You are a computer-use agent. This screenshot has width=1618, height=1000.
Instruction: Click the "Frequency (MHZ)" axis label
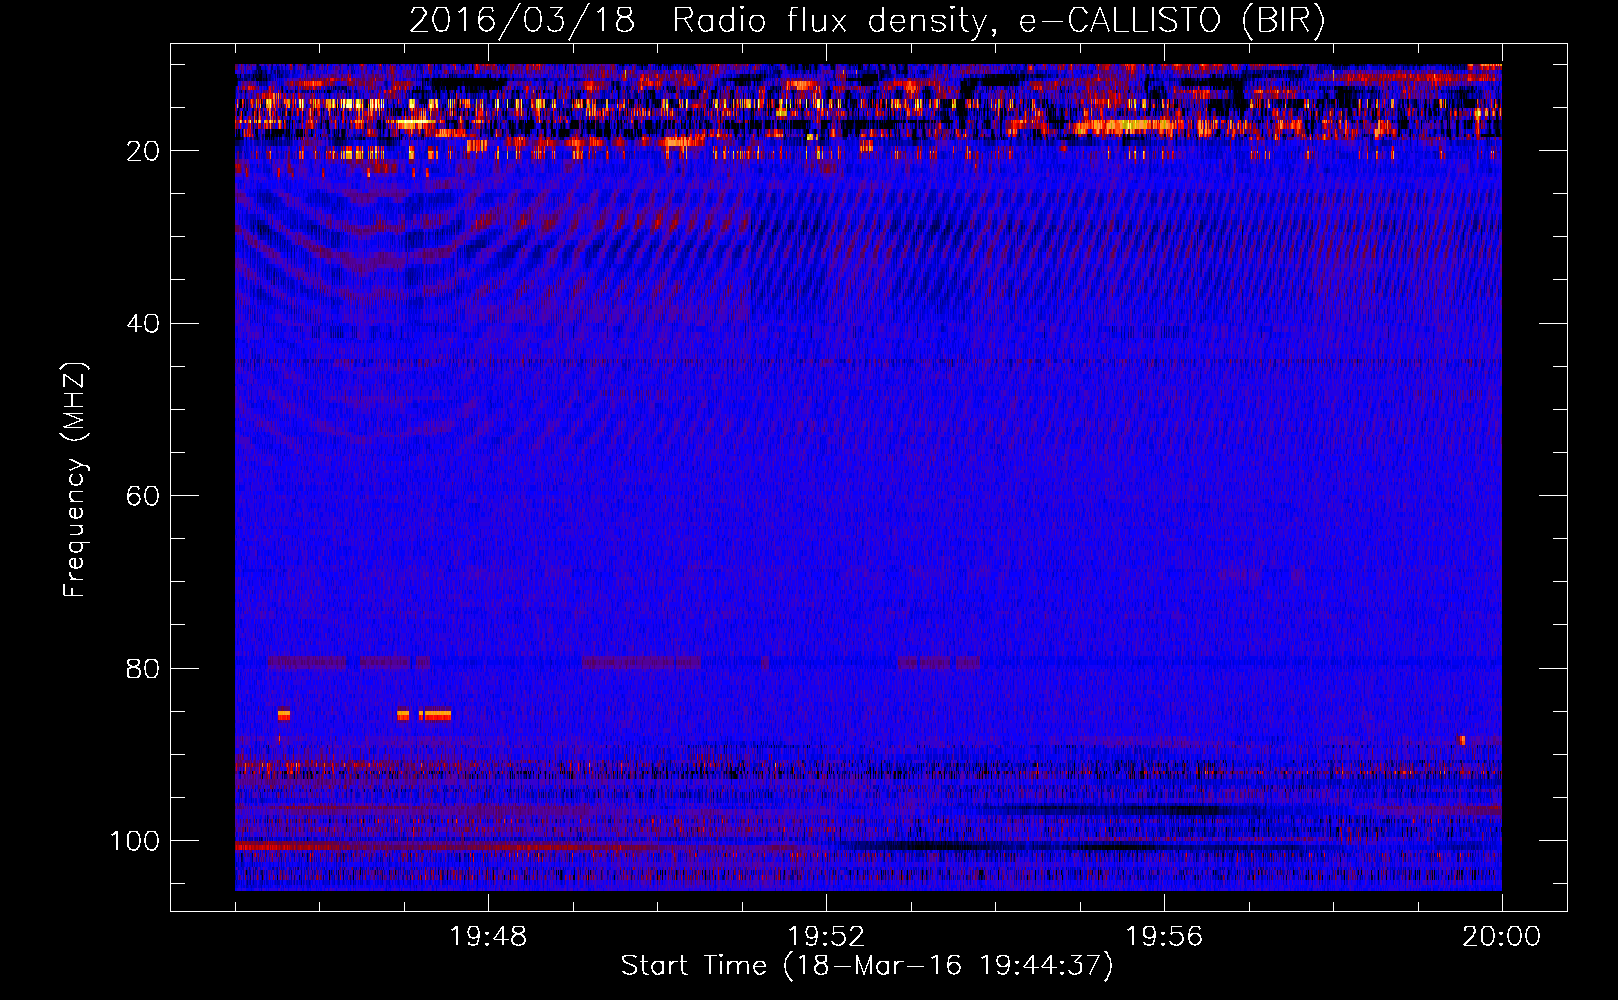pyautogui.click(x=75, y=480)
